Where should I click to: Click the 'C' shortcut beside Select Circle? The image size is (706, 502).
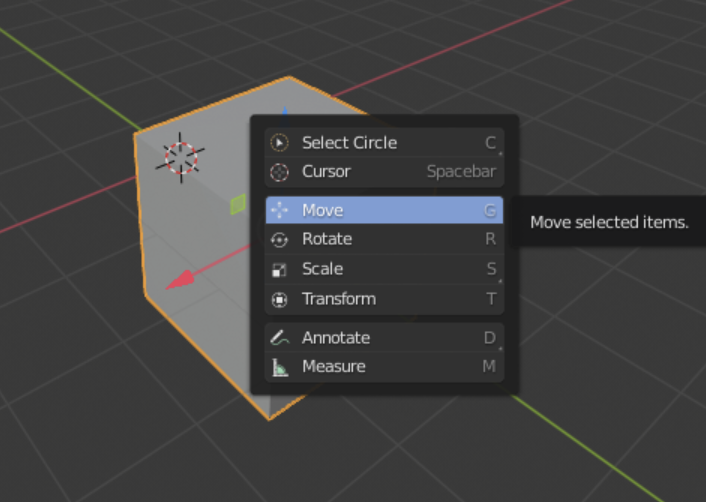click(490, 143)
